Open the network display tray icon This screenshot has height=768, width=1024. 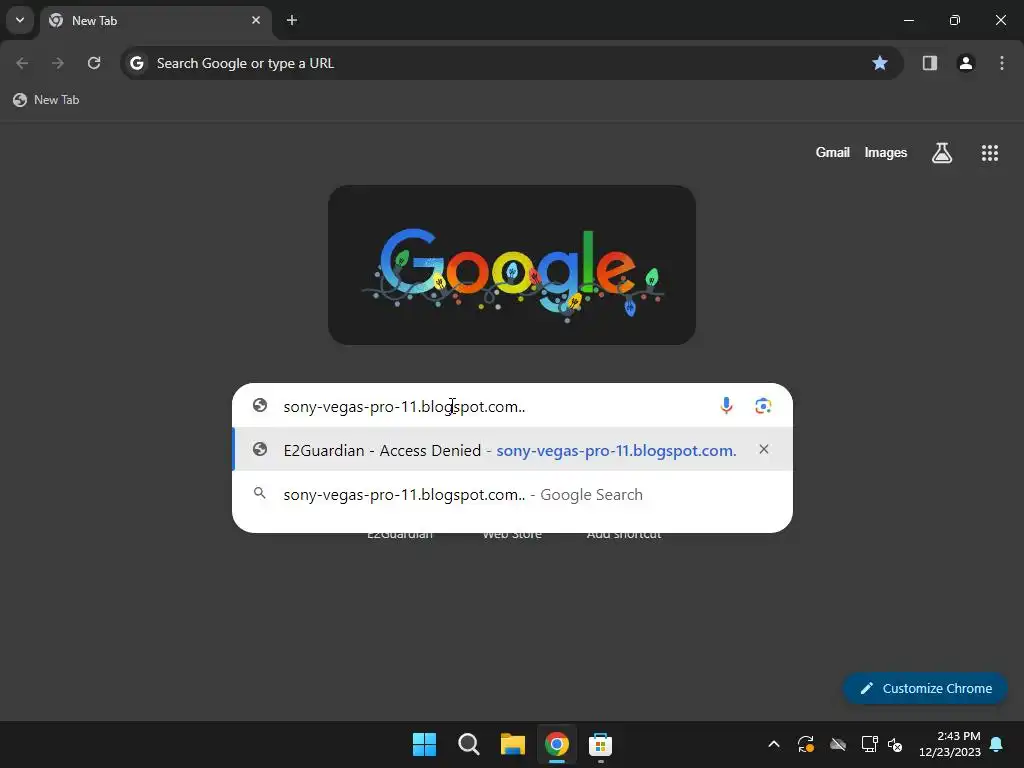[869, 744]
